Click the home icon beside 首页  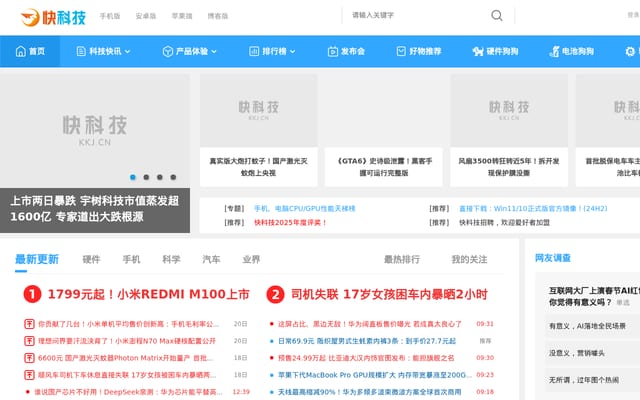pos(20,51)
